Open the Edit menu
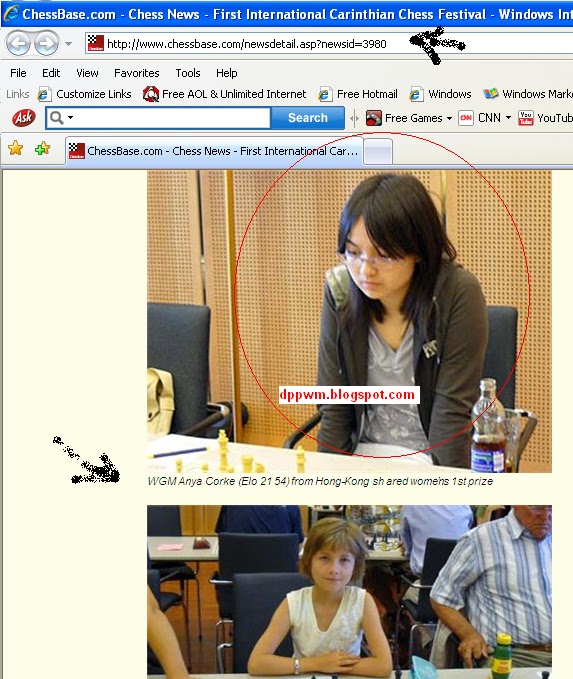The height and width of the screenshot is (679, 573). (x=51, y=73)
